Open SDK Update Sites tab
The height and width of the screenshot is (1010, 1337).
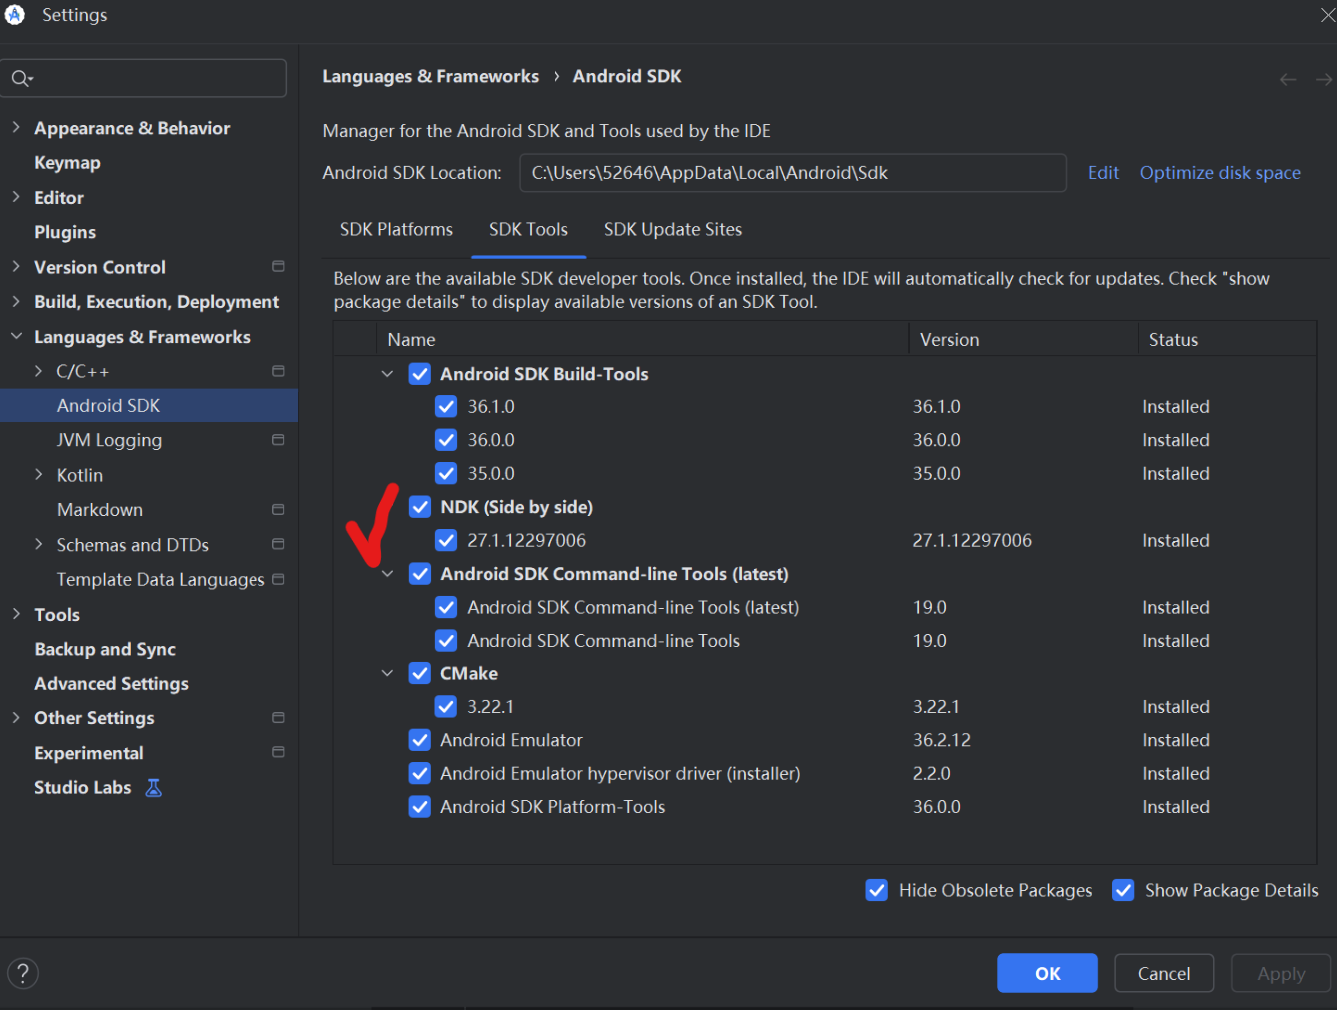tap(673, 229)
